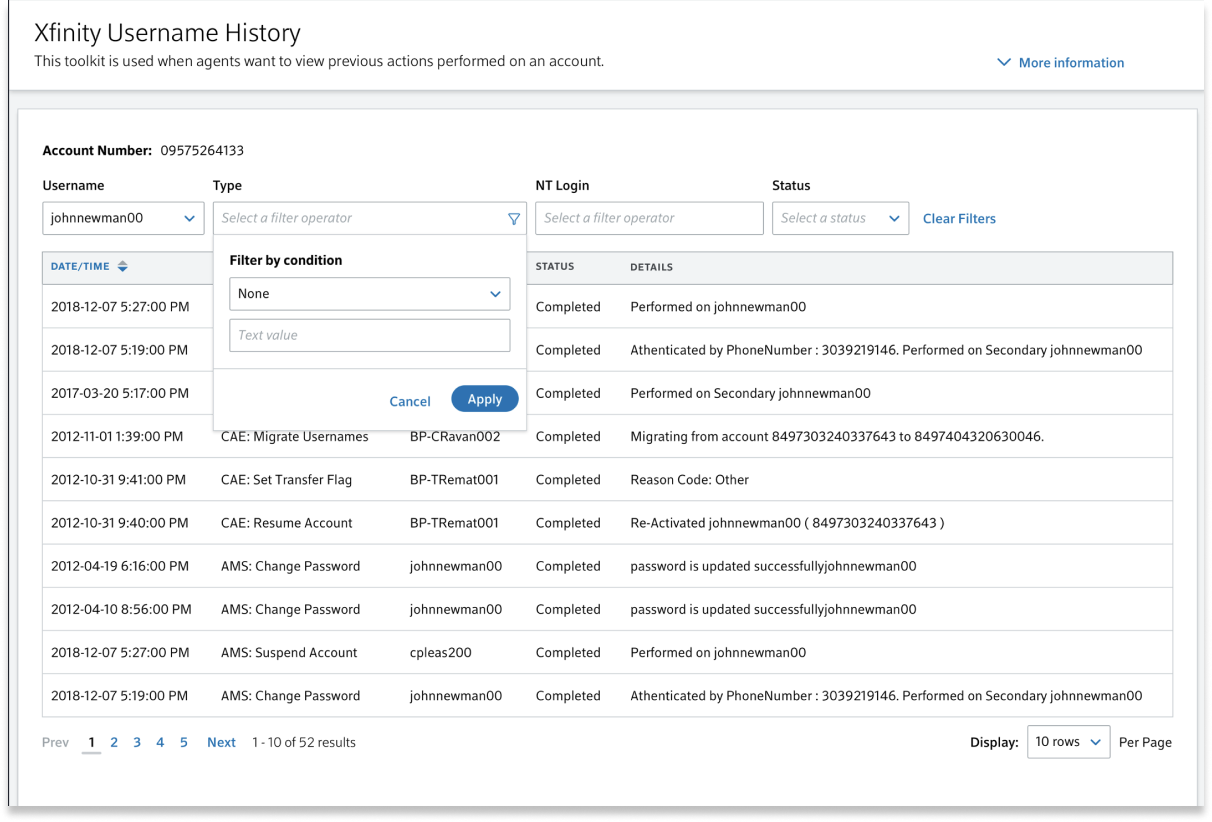Open the Display rows per page dropdown
Viewport: 1212px width, 822px height.
tap(1067, 742)
